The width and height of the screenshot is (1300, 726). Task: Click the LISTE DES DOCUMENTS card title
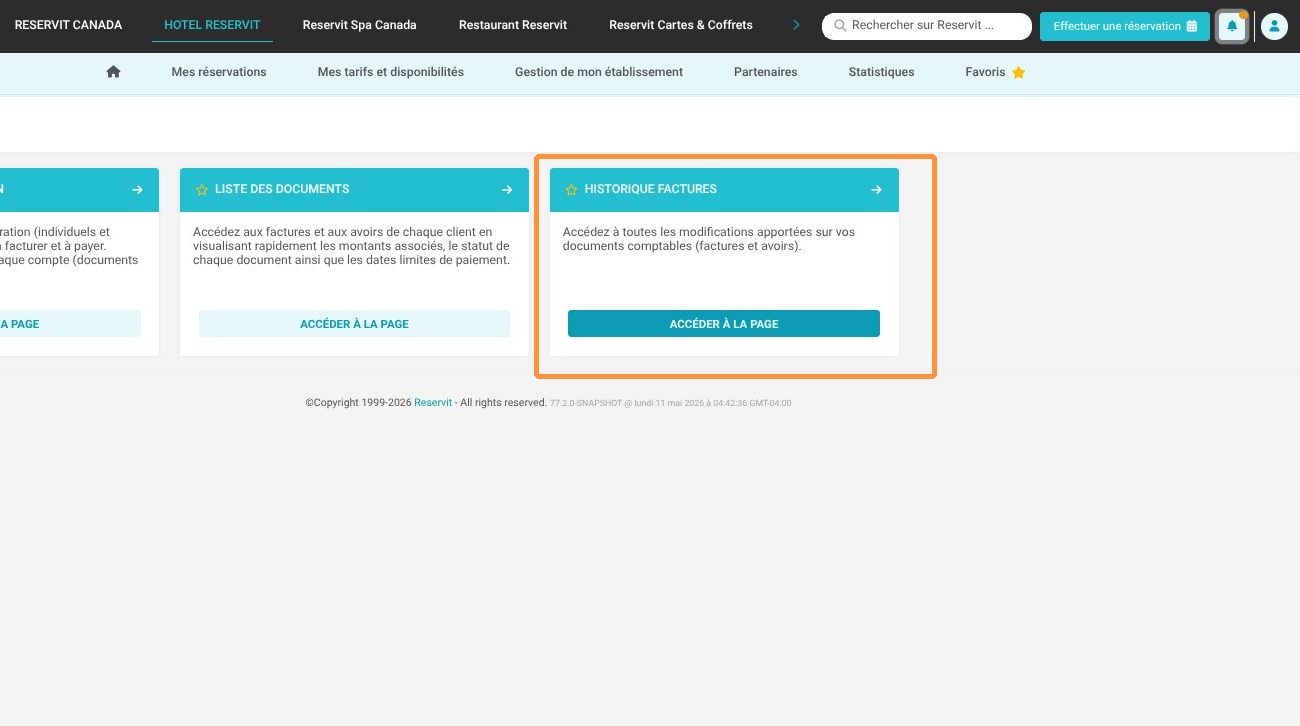click(x=282, y=189)
